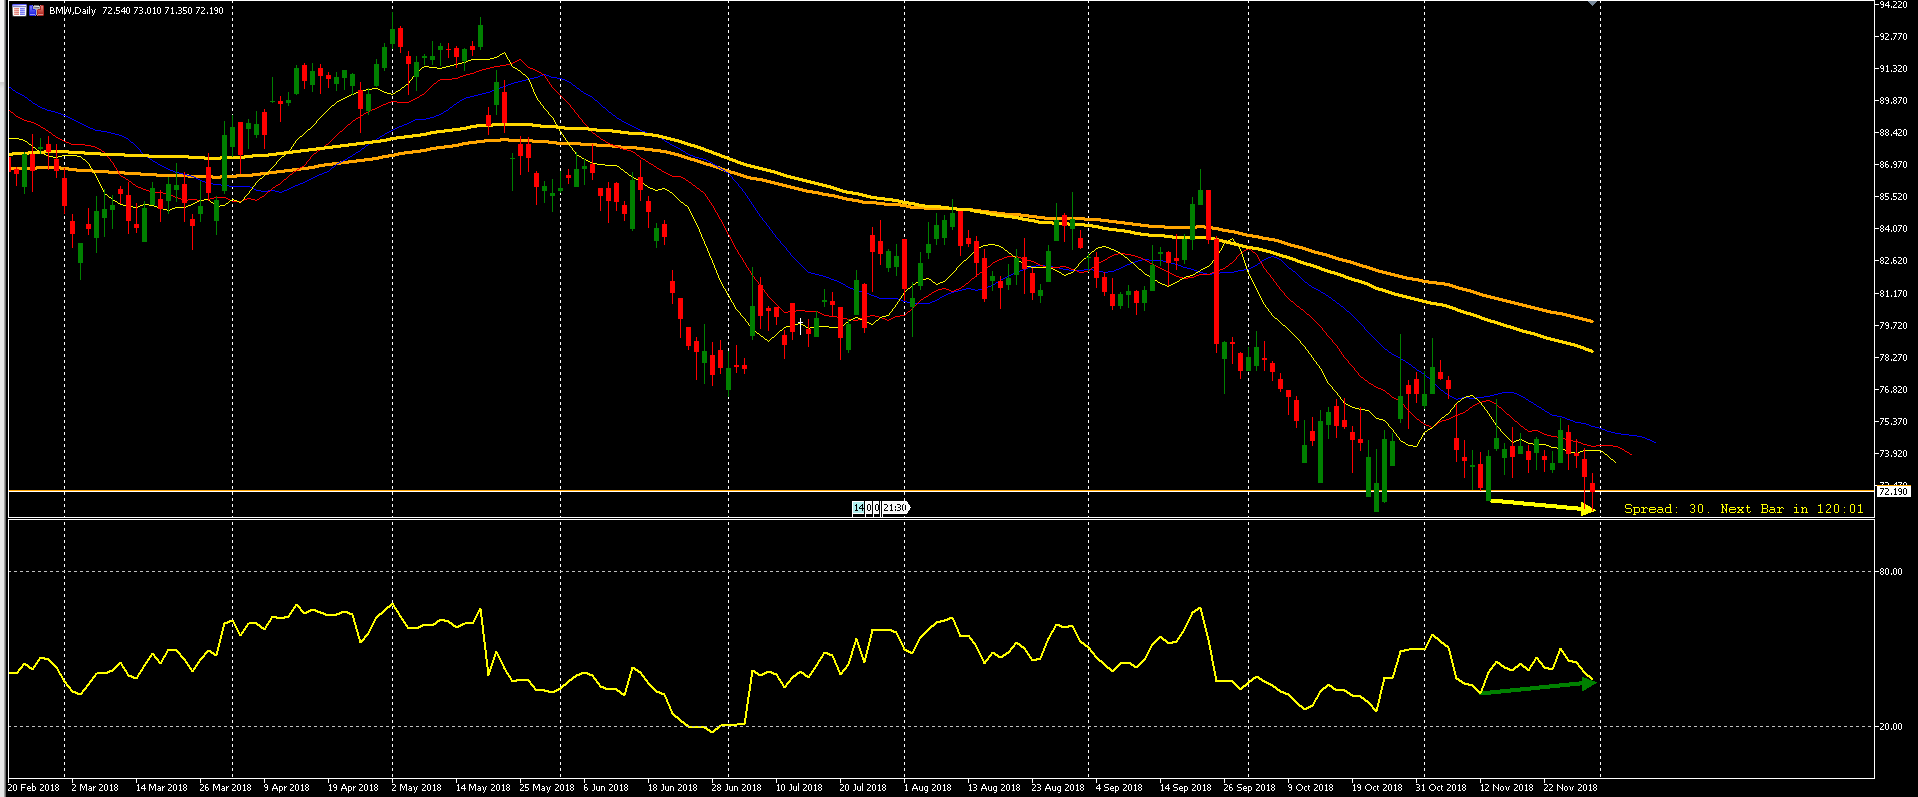
Task: Click the 20.00 level label in indicator scale
Action: [1890, 727]
